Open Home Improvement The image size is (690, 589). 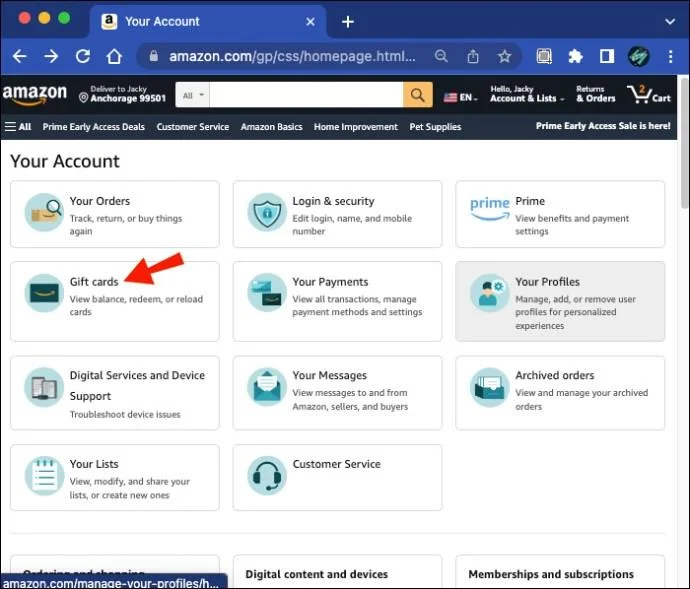point(356,127)
